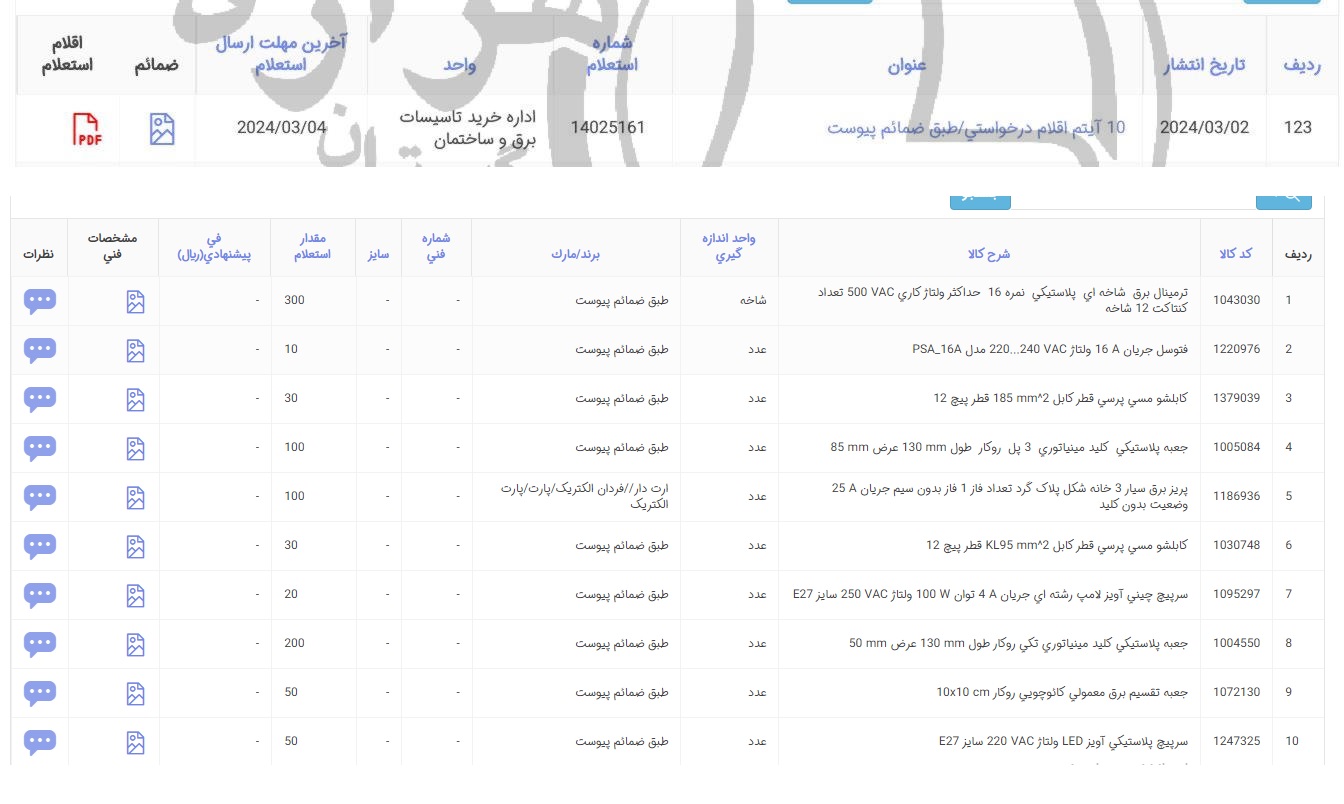Open comments bubble for item row 1379039
The width and height of the screenshot is (1344, 804).
(40, 399)
